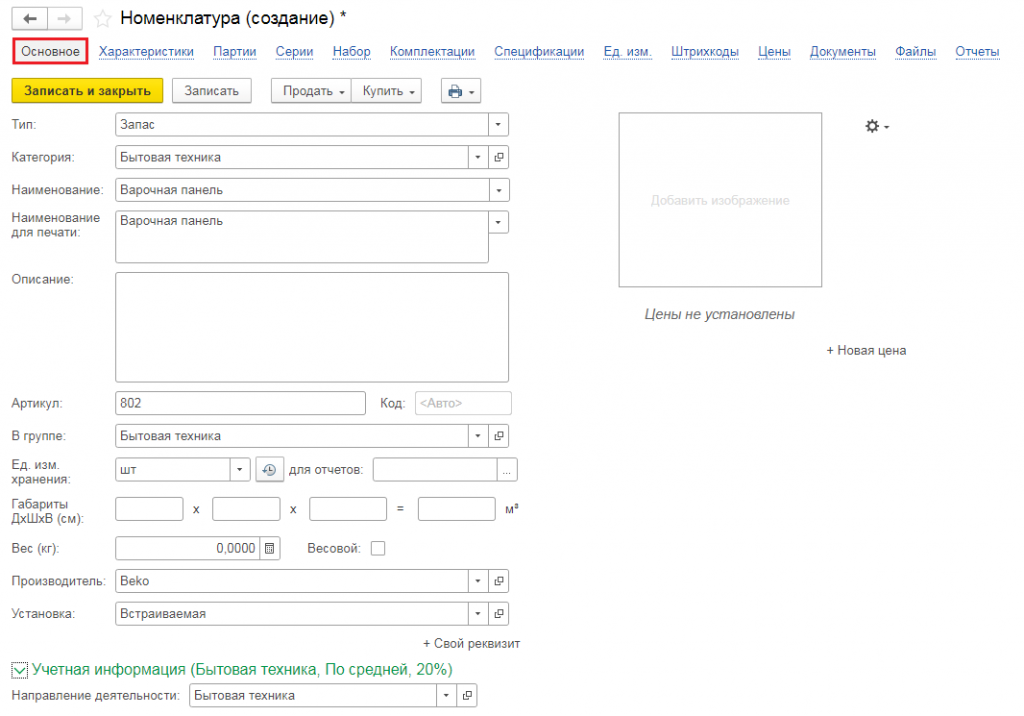Image resolution: width=1024 pixels, height=716 pixels.
Task: Expand the Ед. изм. хранения dropdown arrow
Action: (240, 470)
